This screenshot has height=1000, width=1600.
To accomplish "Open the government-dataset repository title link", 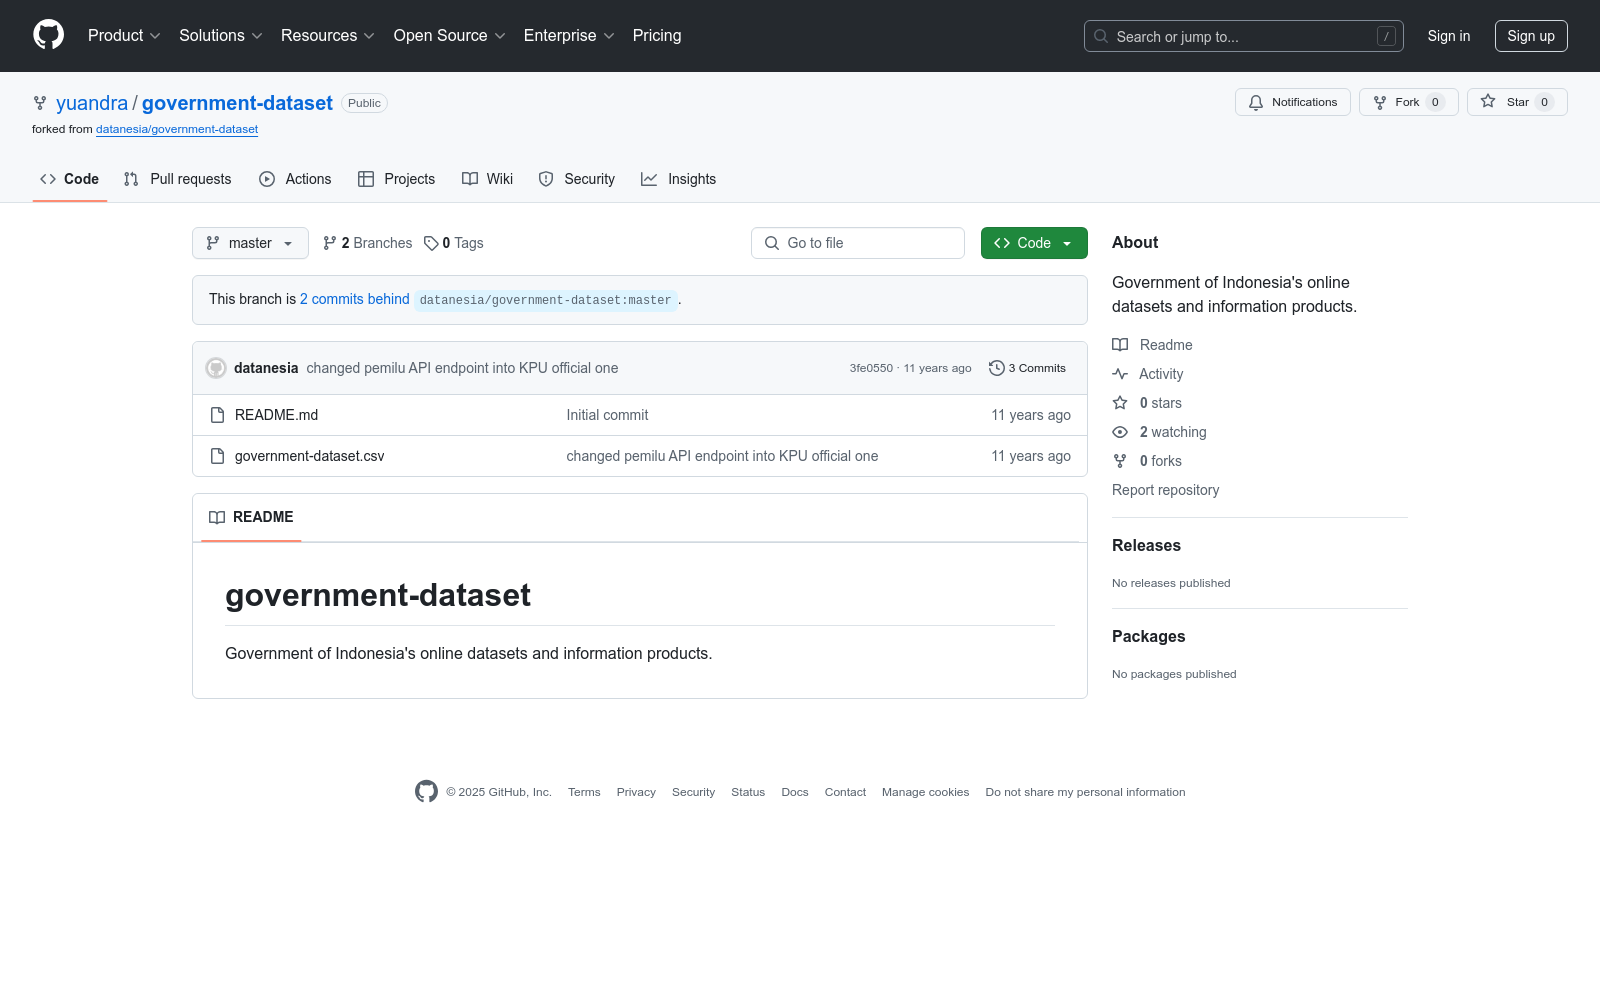I will (x=237, y=103).
